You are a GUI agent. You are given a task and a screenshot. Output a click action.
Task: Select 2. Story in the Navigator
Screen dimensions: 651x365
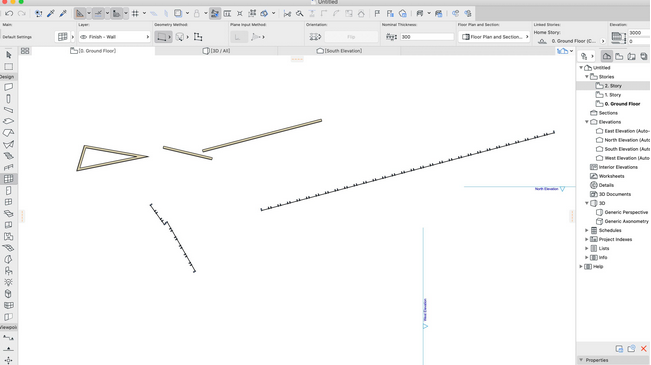pos(613,86)
